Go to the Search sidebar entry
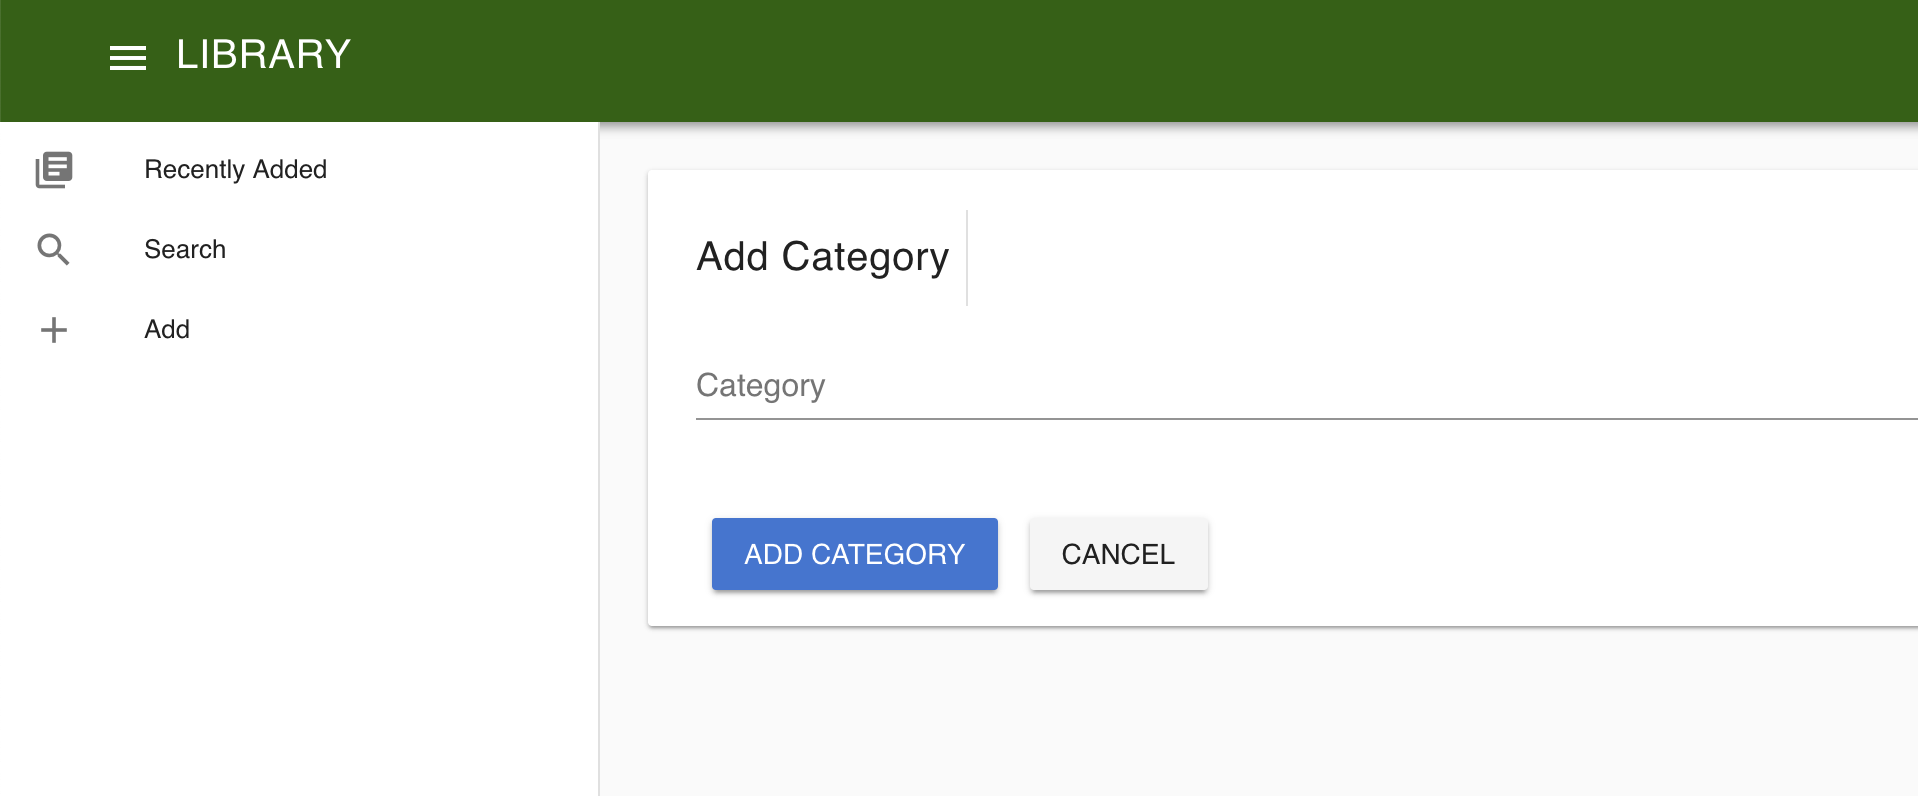 pos(185,250)
